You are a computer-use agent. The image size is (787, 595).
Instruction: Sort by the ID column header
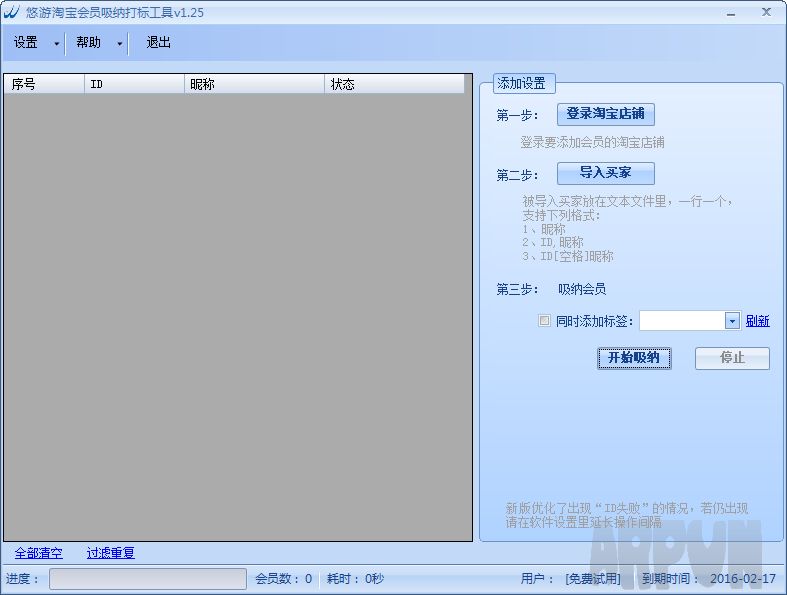click(135, 84)
